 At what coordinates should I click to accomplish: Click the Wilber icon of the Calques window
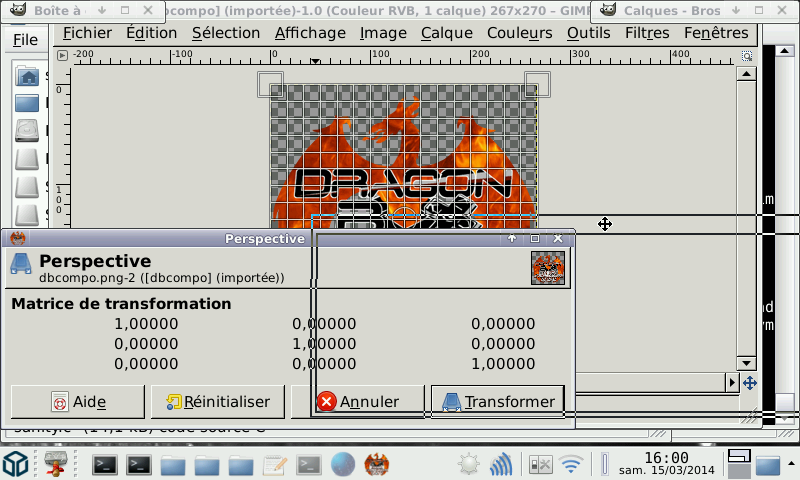click(x=607, y=9)
